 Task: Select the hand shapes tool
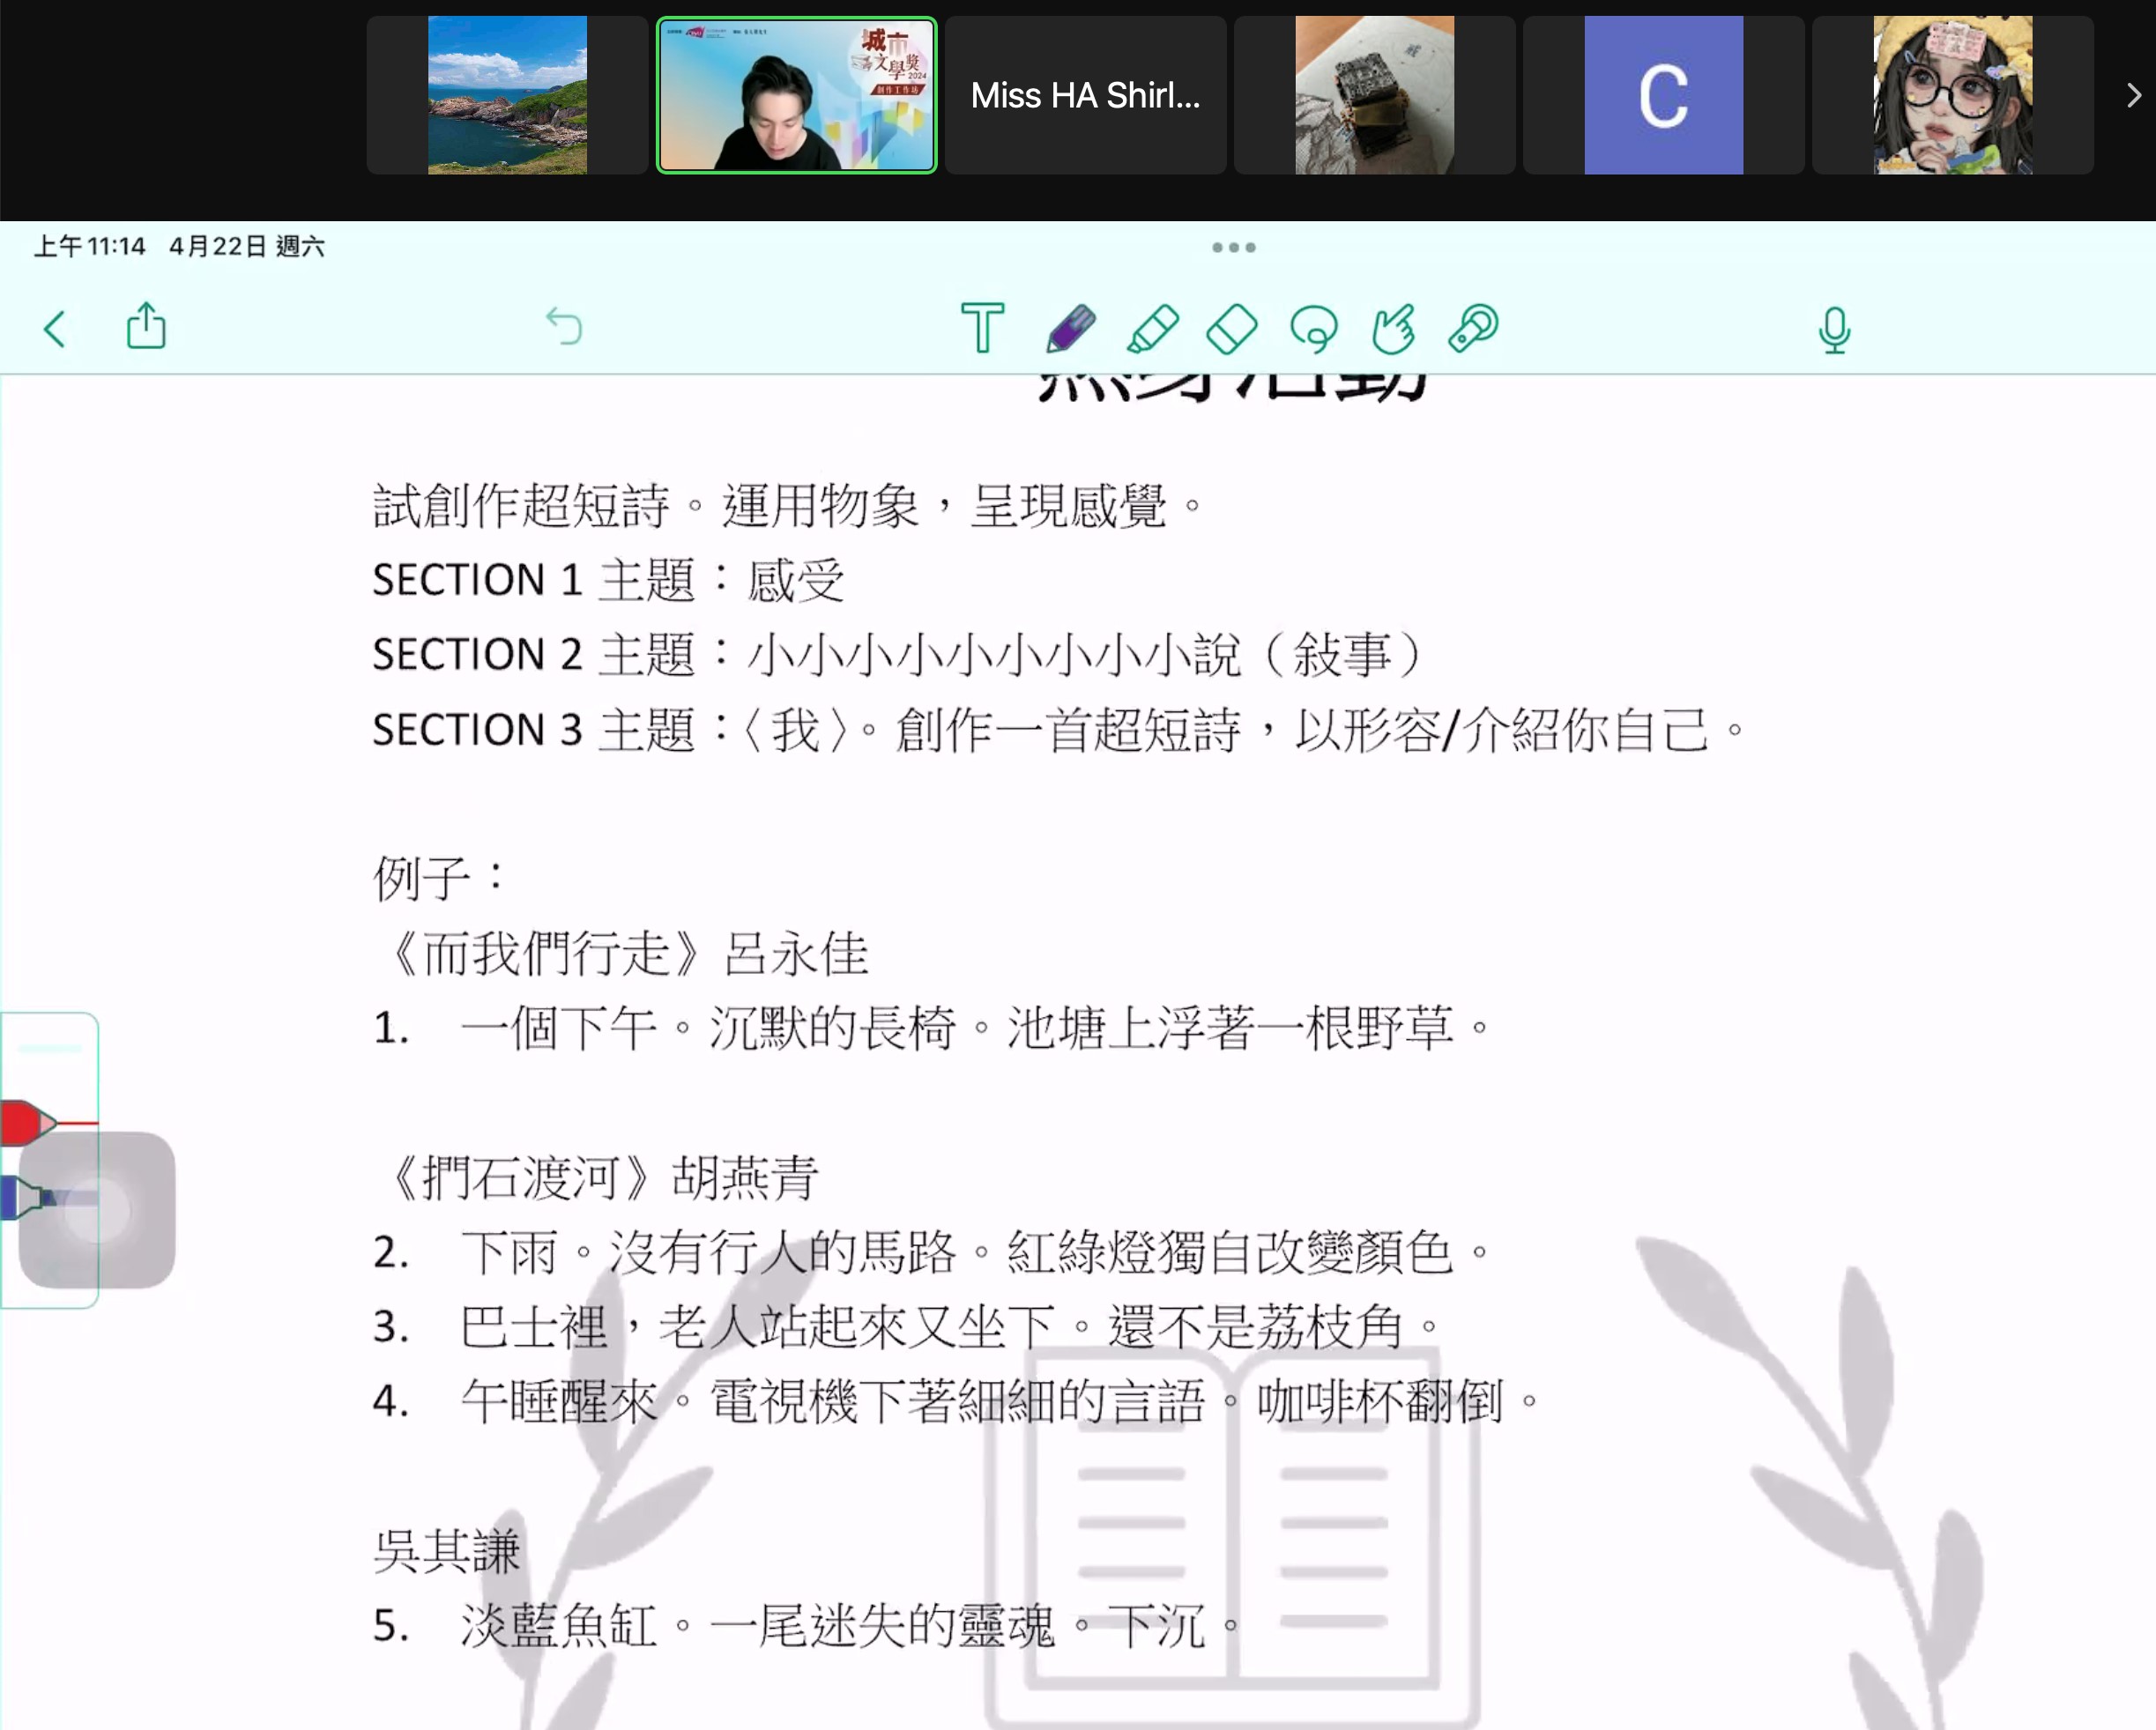[x=1393, y=328]
